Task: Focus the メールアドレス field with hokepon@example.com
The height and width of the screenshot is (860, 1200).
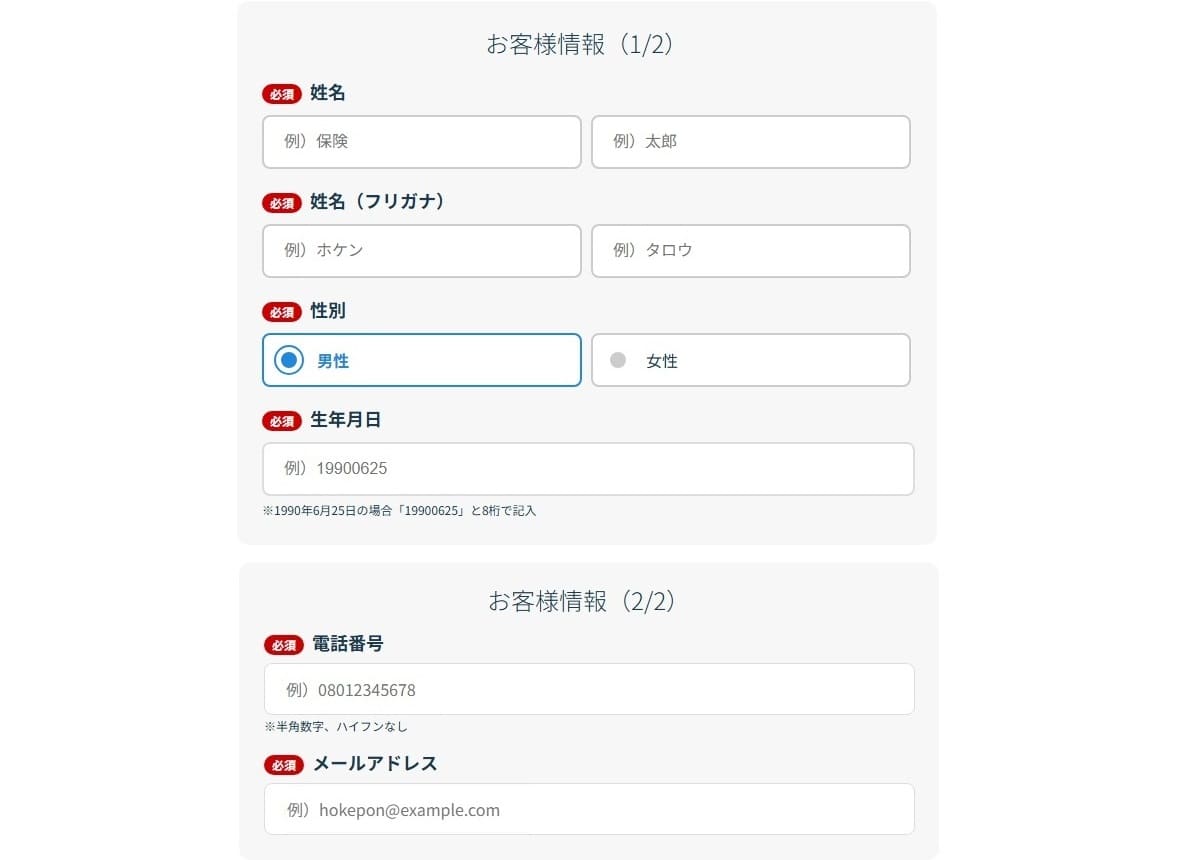Action: (589, 809)
